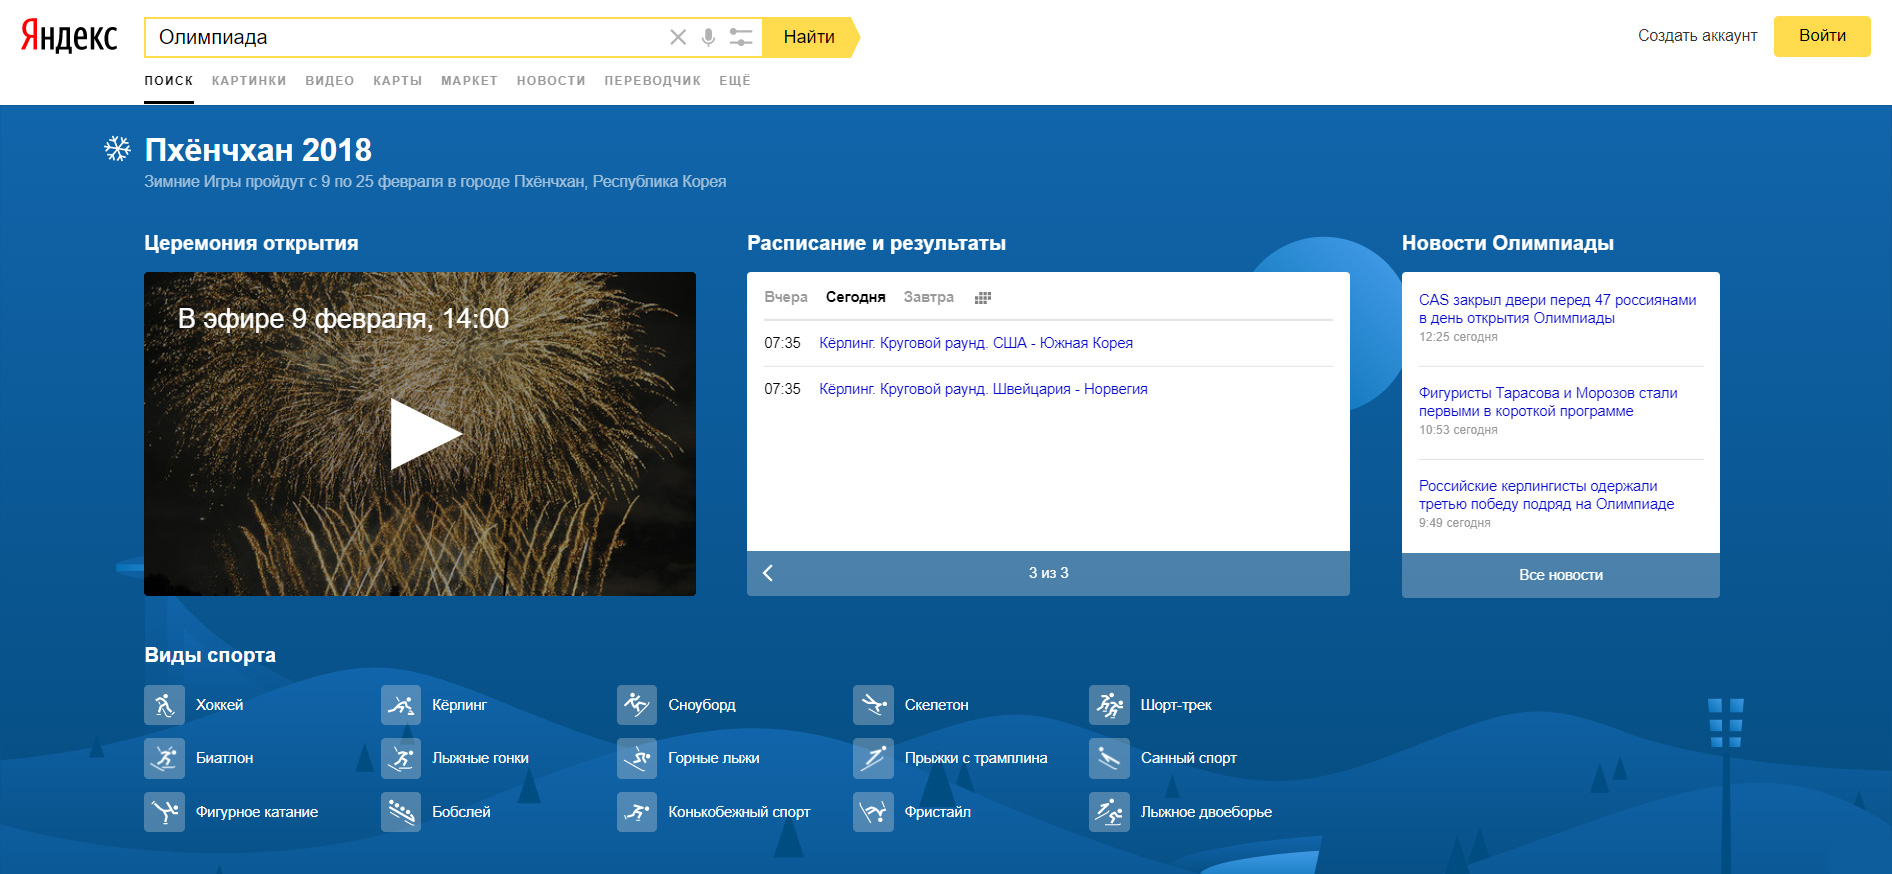Click the Шорт-трек sport icon
This screenshot has width=1892, height=874.
(1109, 705)
